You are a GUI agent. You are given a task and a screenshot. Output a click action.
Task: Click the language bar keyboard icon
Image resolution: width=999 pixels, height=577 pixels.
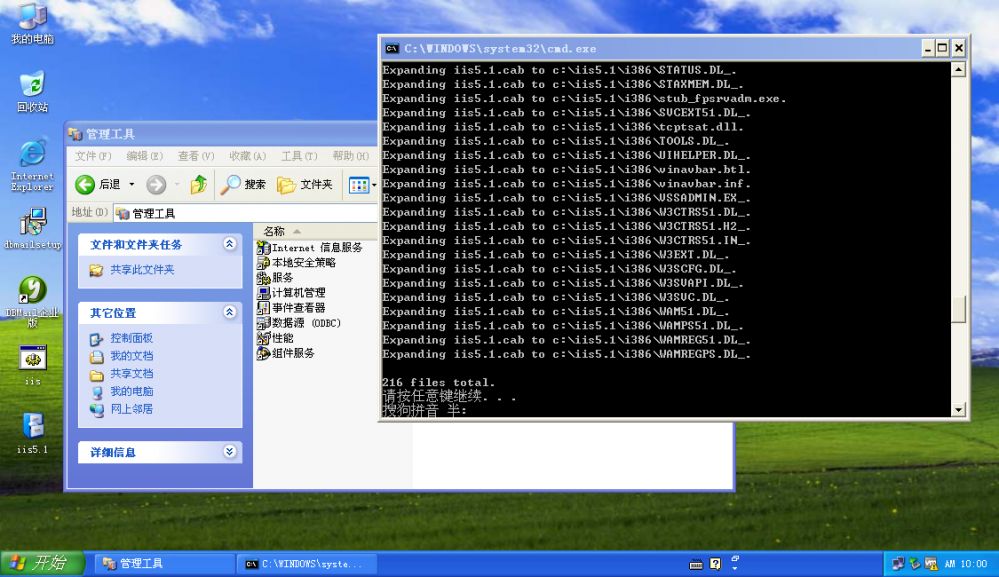pyautogui.click(x=696, y=564)
